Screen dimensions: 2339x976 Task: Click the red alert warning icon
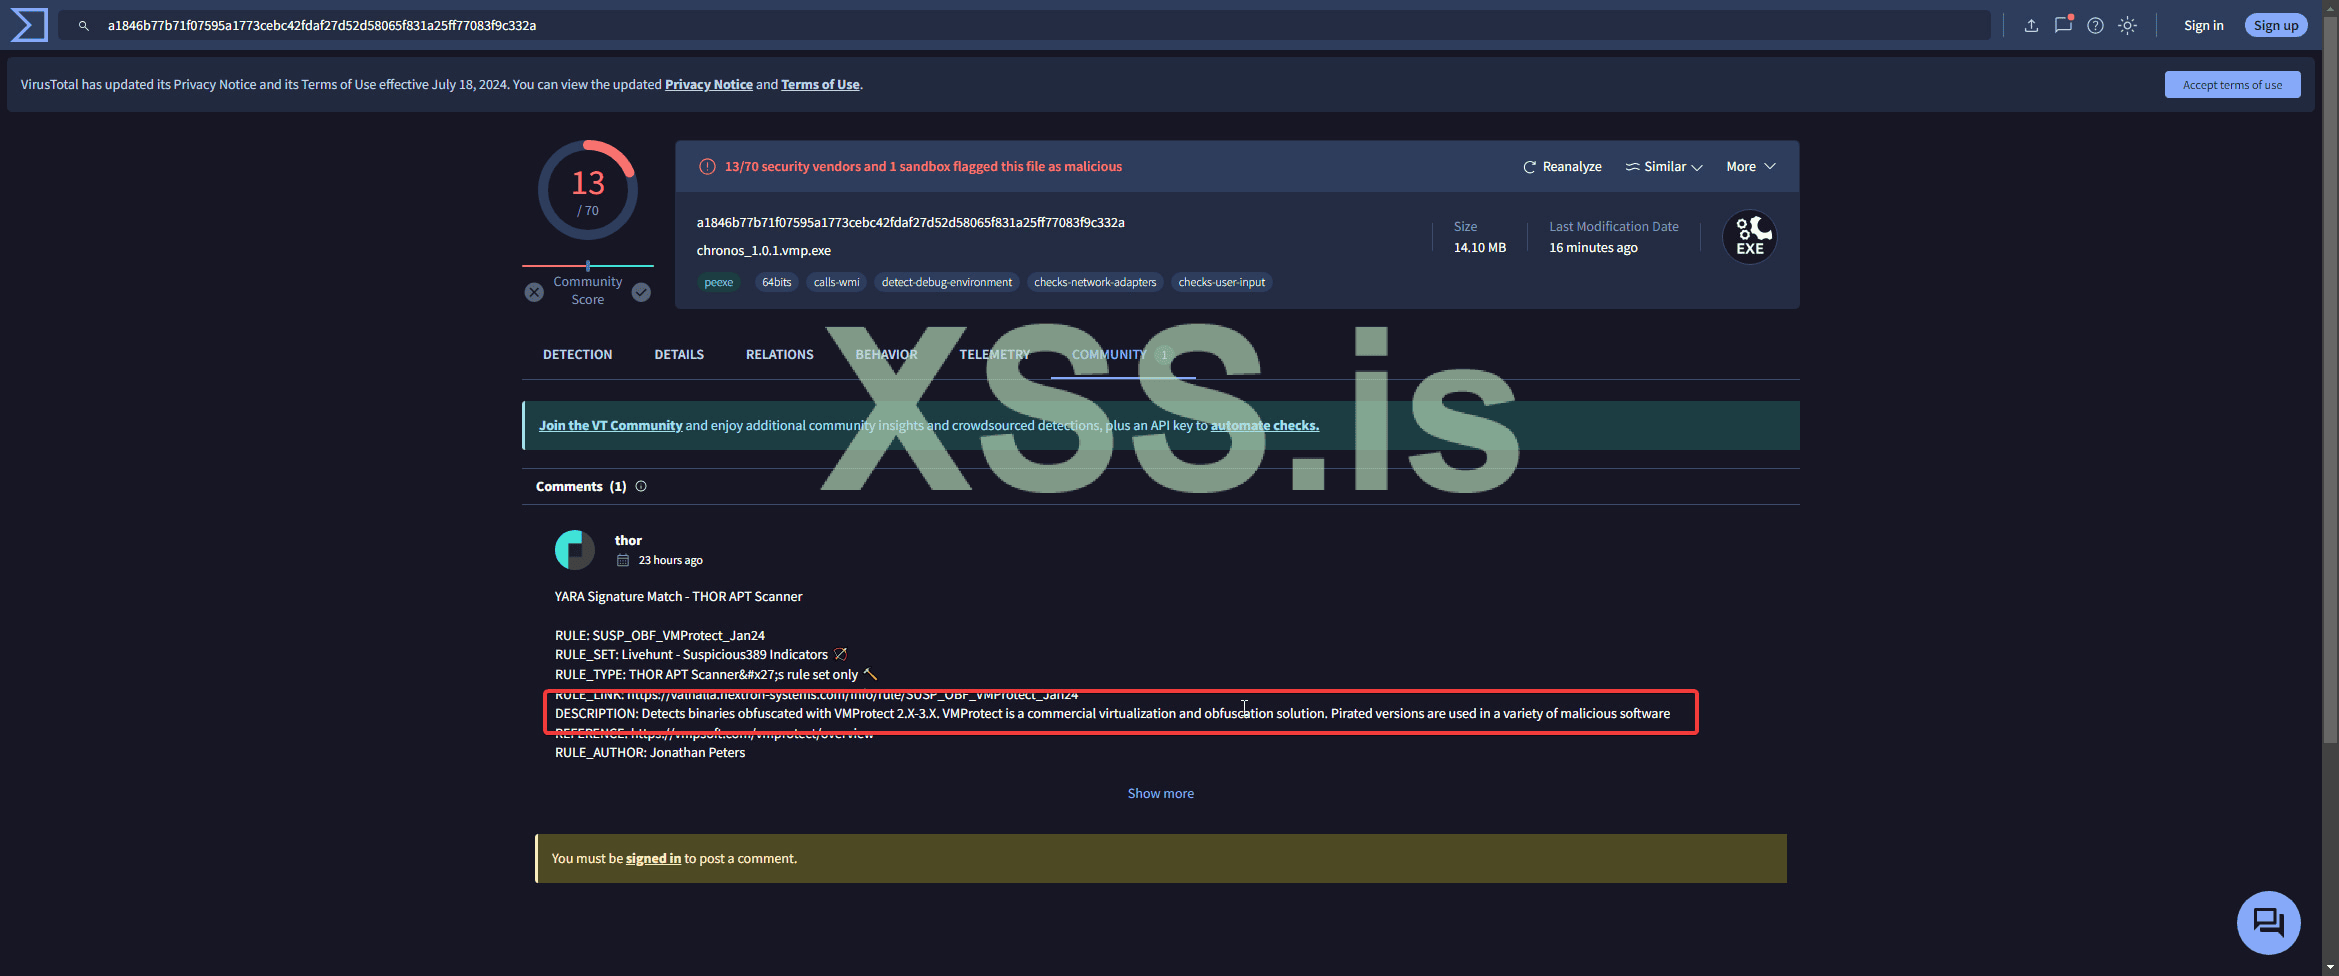[x=707, y=167]
